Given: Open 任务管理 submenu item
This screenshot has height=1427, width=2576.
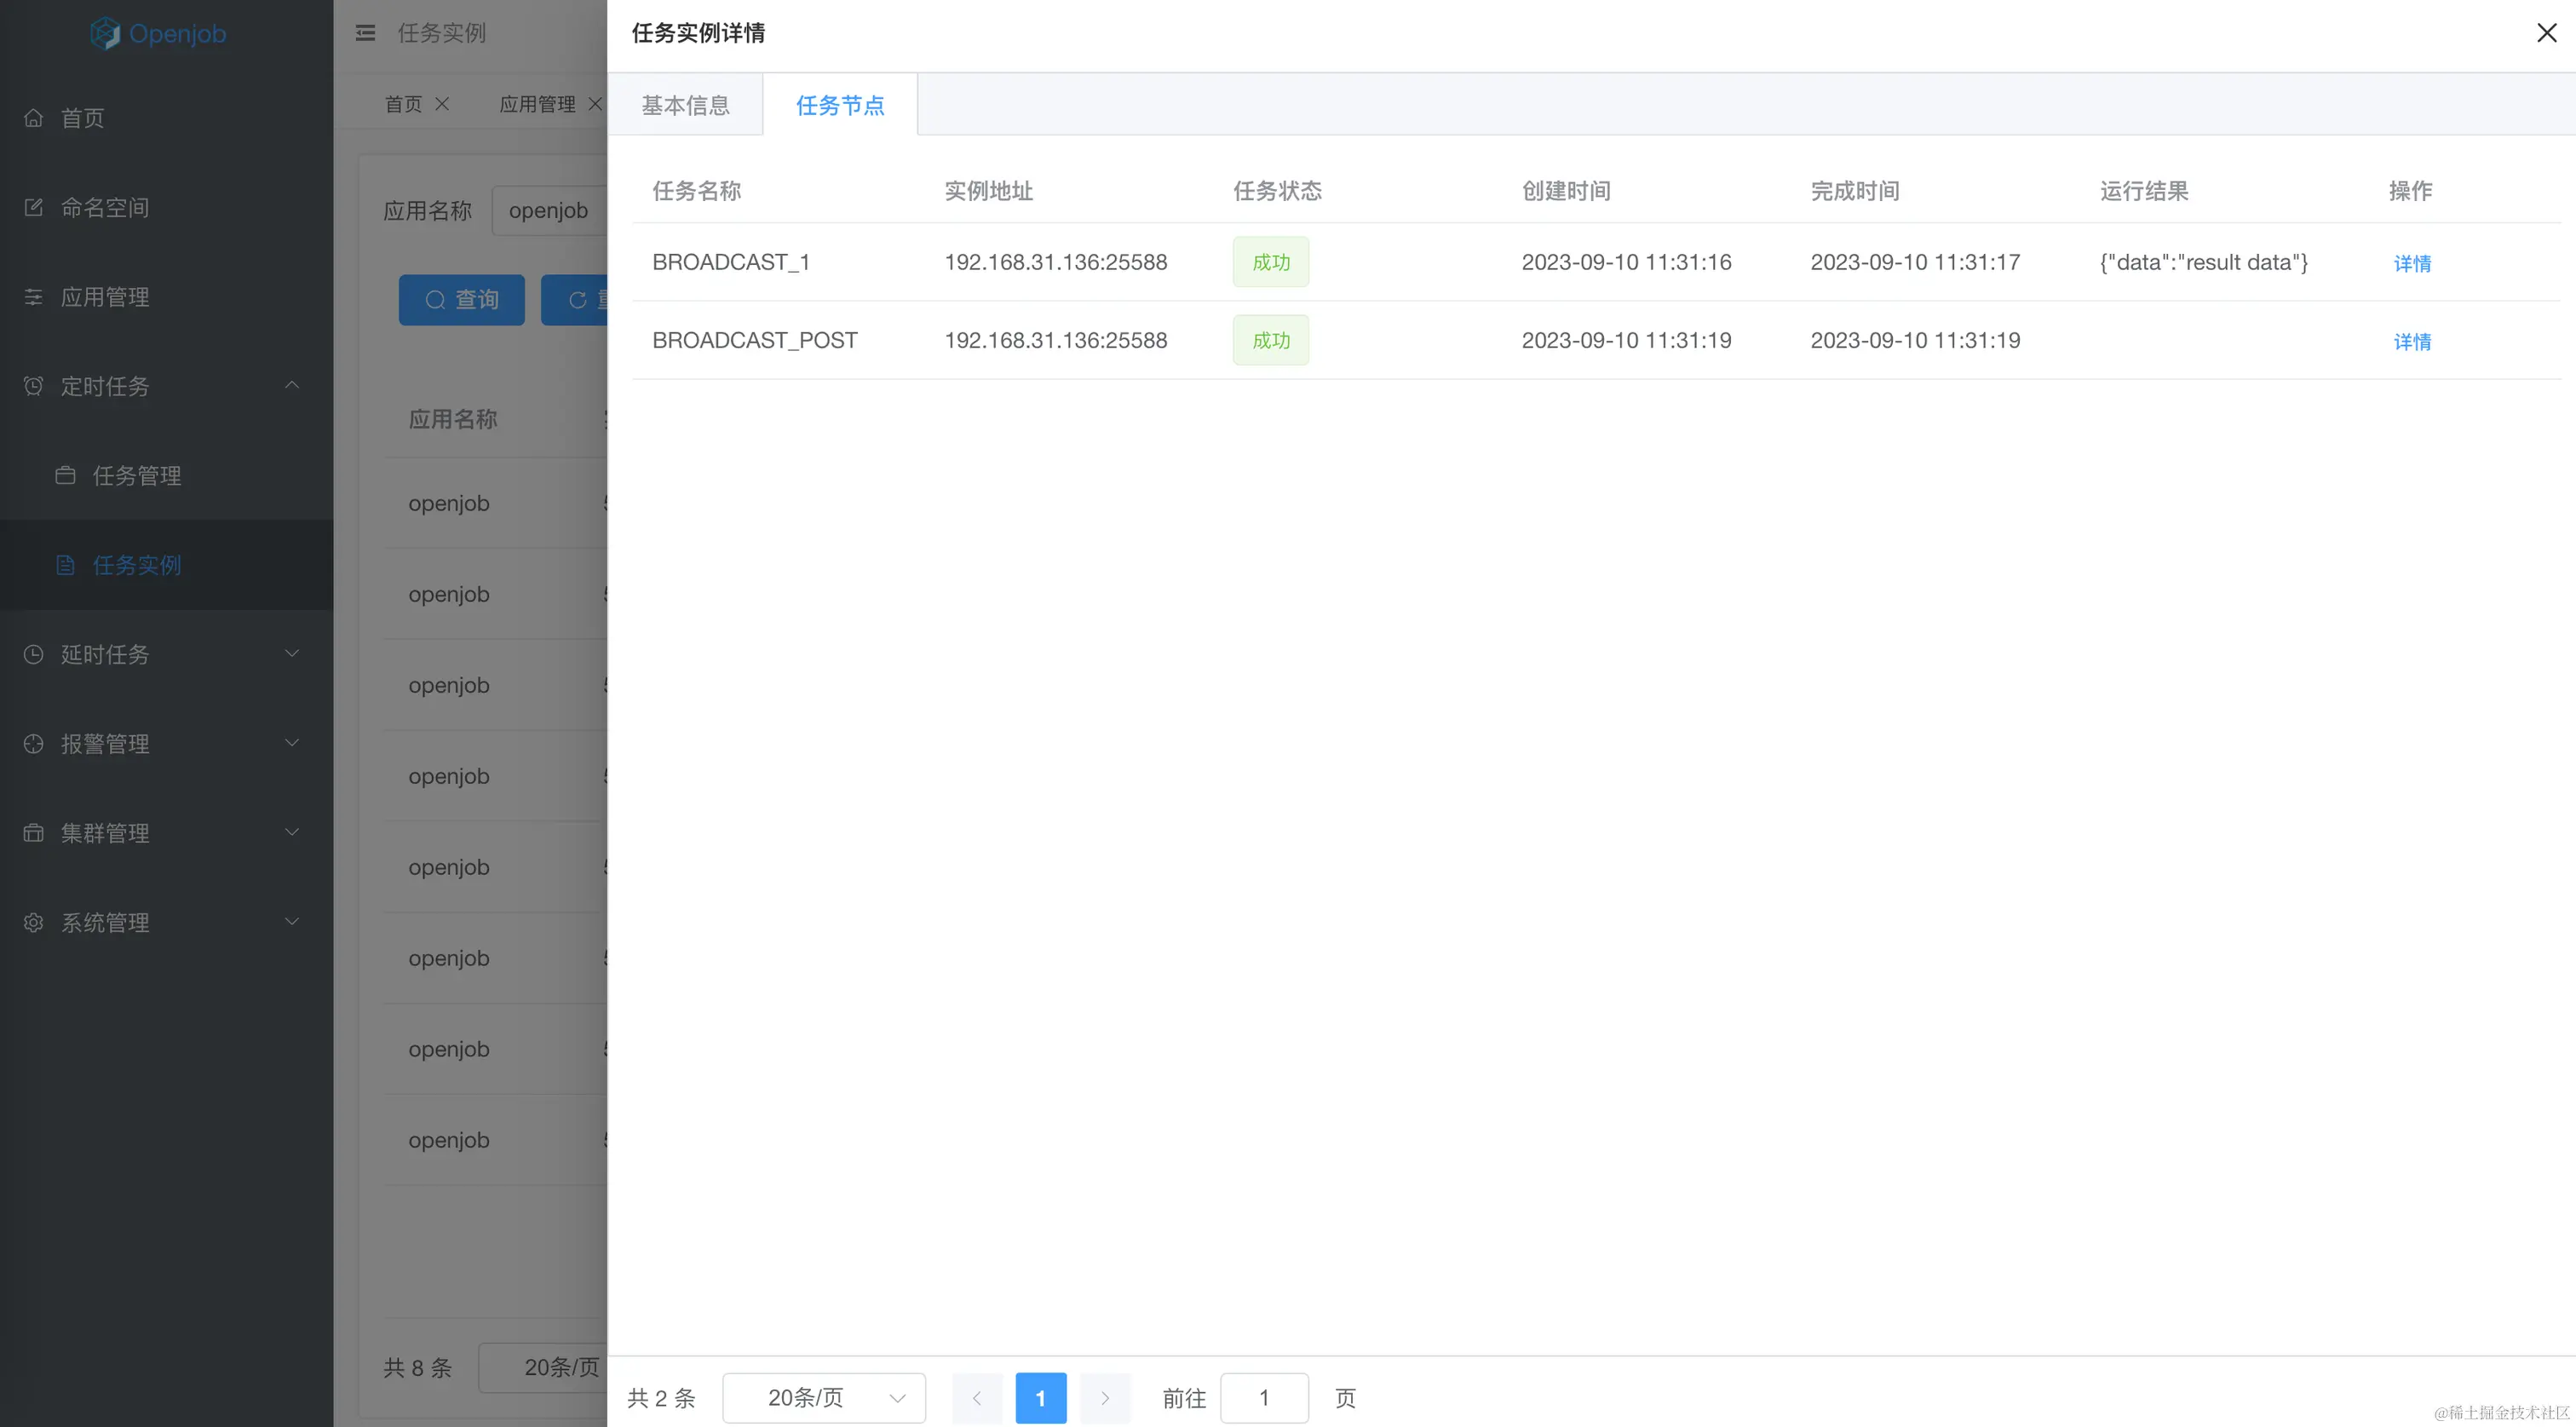Looking at the screenshot, I should (x=136, y=476).
